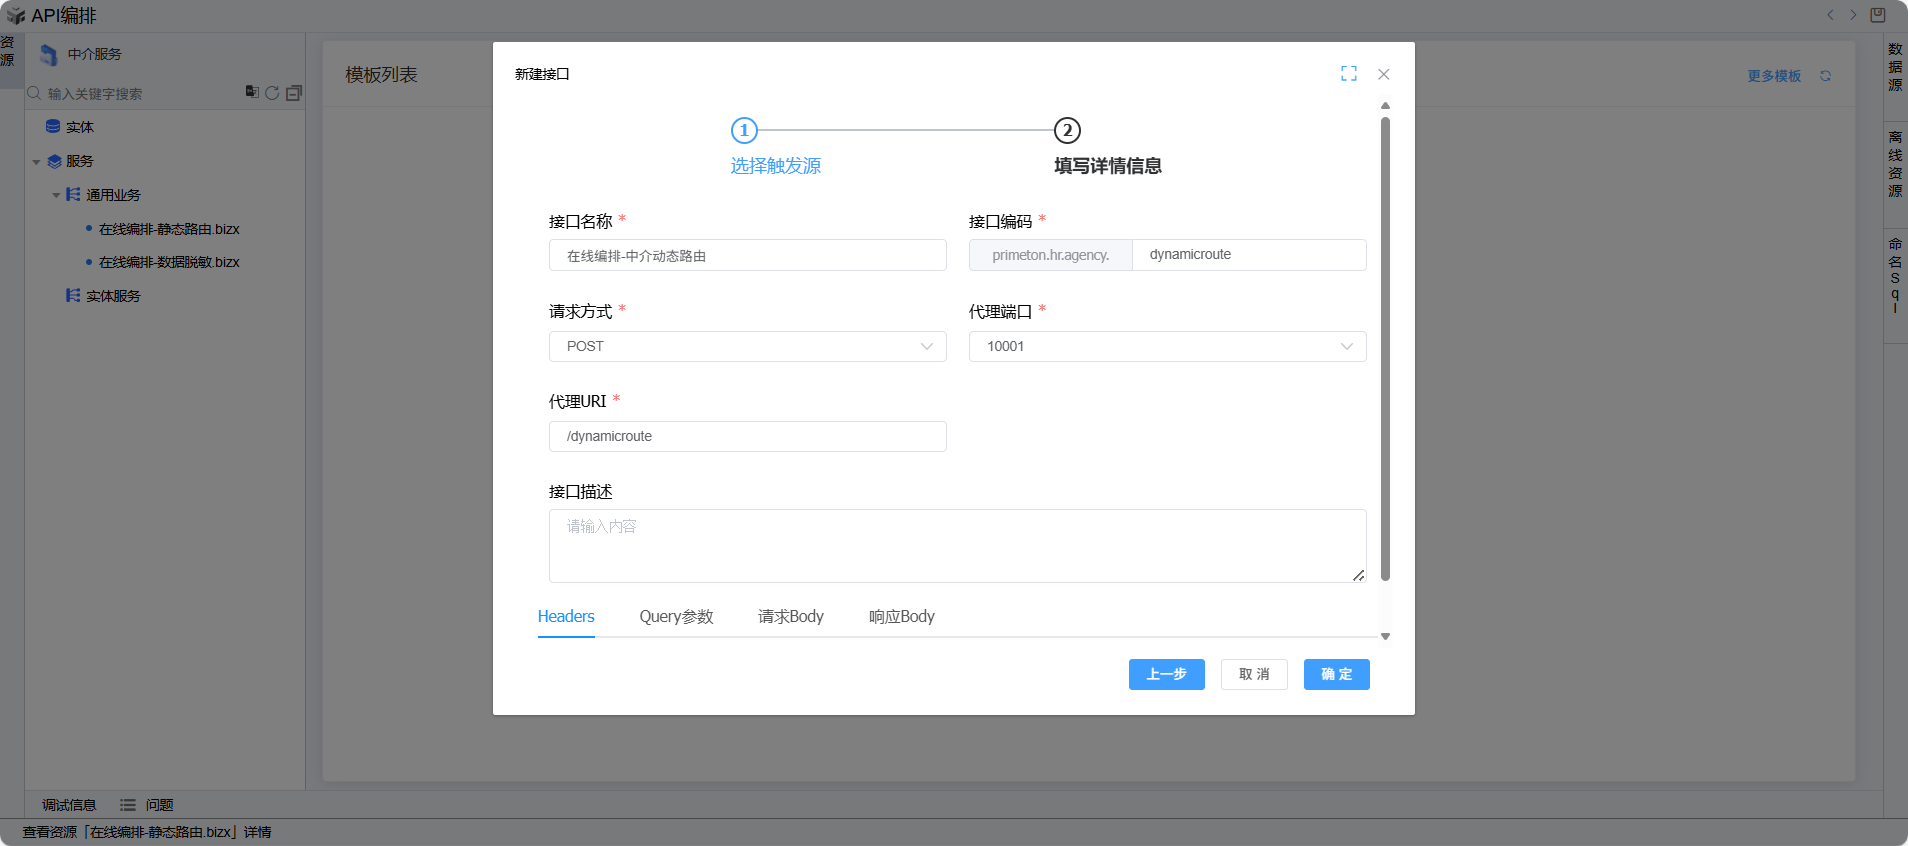Click the collapse-all icon in the resource tree toolbar

click(294, 93)
